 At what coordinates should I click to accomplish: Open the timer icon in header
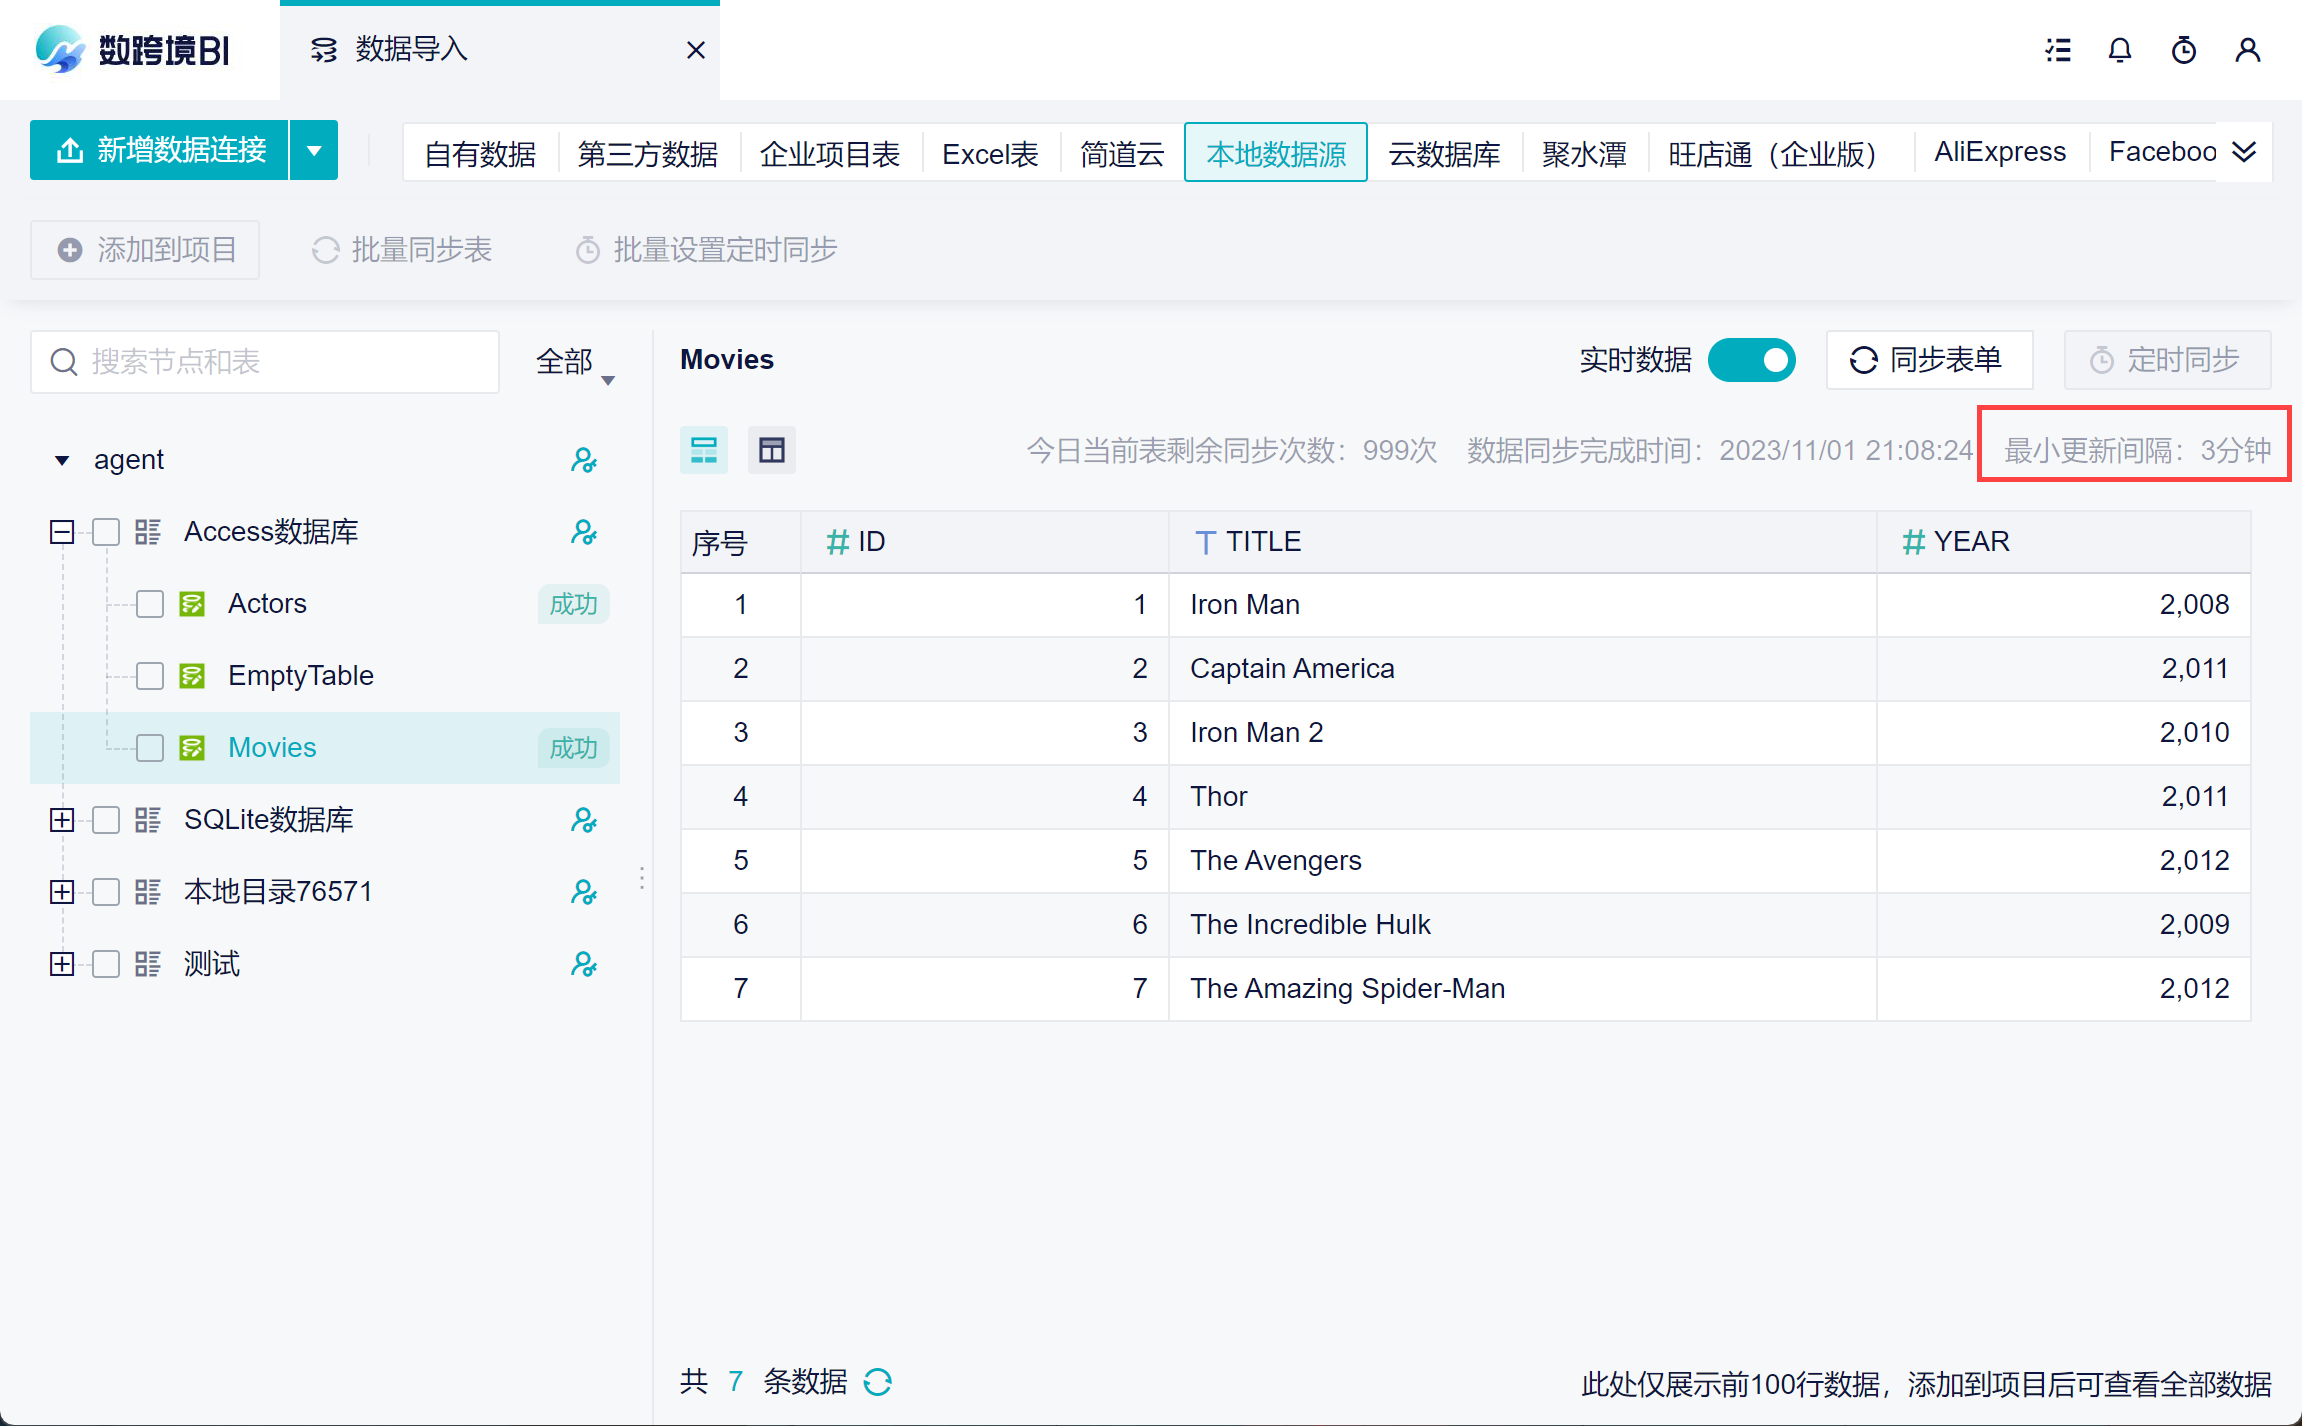2183,50
